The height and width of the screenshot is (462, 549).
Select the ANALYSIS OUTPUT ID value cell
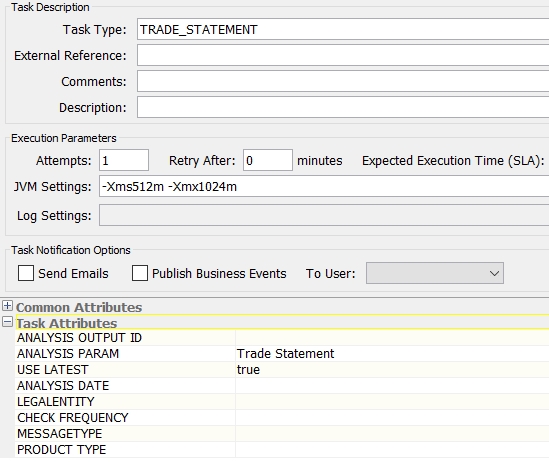392,338
